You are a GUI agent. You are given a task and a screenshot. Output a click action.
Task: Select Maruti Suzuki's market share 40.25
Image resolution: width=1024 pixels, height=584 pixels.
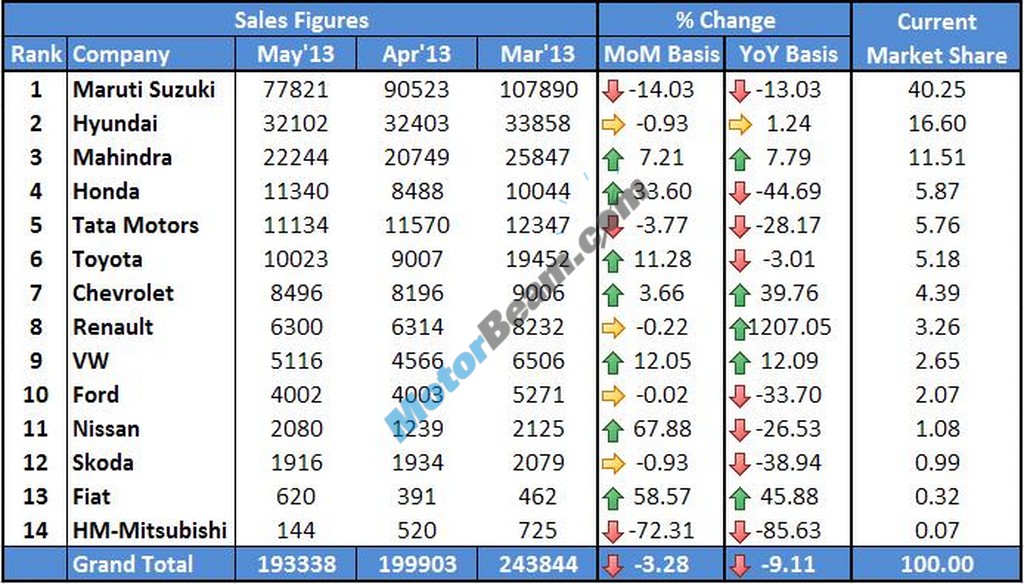(936, 89)
